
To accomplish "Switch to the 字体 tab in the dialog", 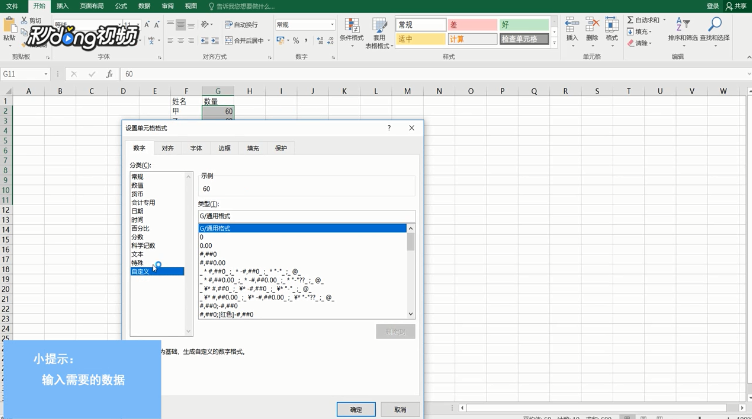I will (x=196, y=148).
